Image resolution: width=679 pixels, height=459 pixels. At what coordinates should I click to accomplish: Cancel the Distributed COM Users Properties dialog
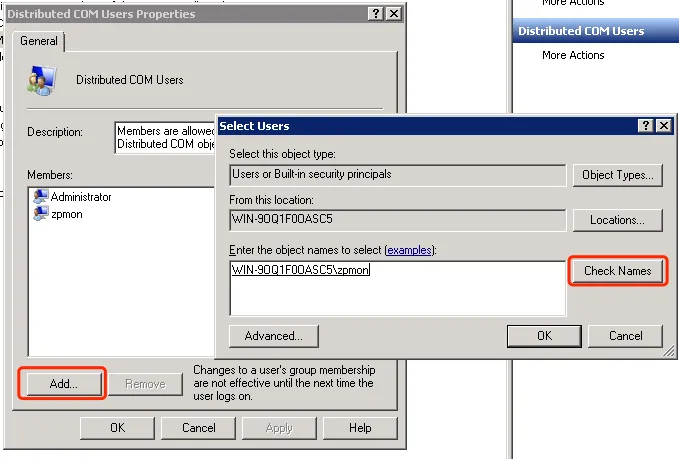(198, 428)
